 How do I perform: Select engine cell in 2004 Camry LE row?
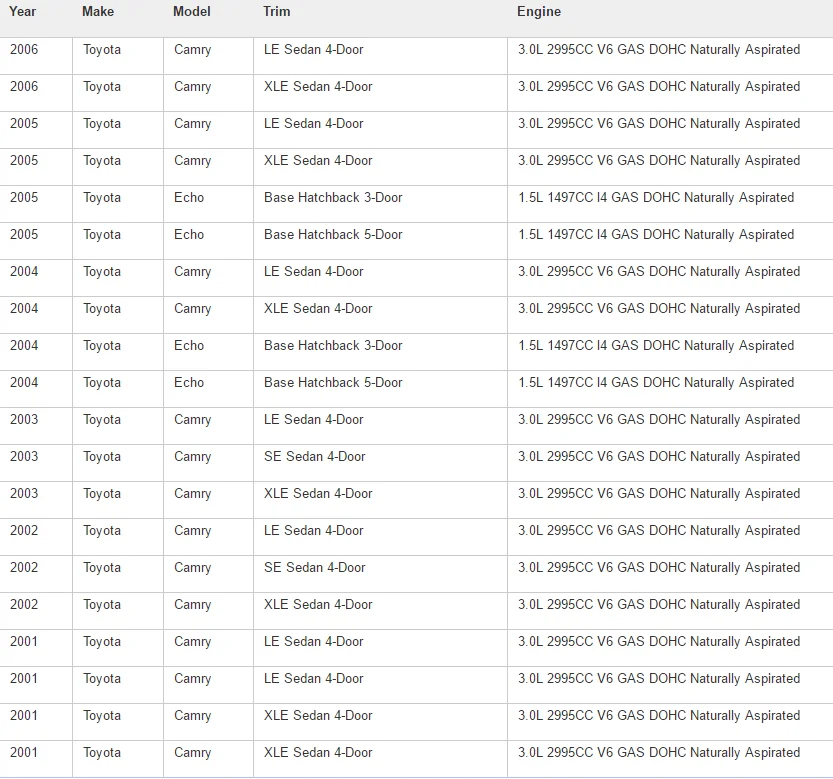pos(670,278)
